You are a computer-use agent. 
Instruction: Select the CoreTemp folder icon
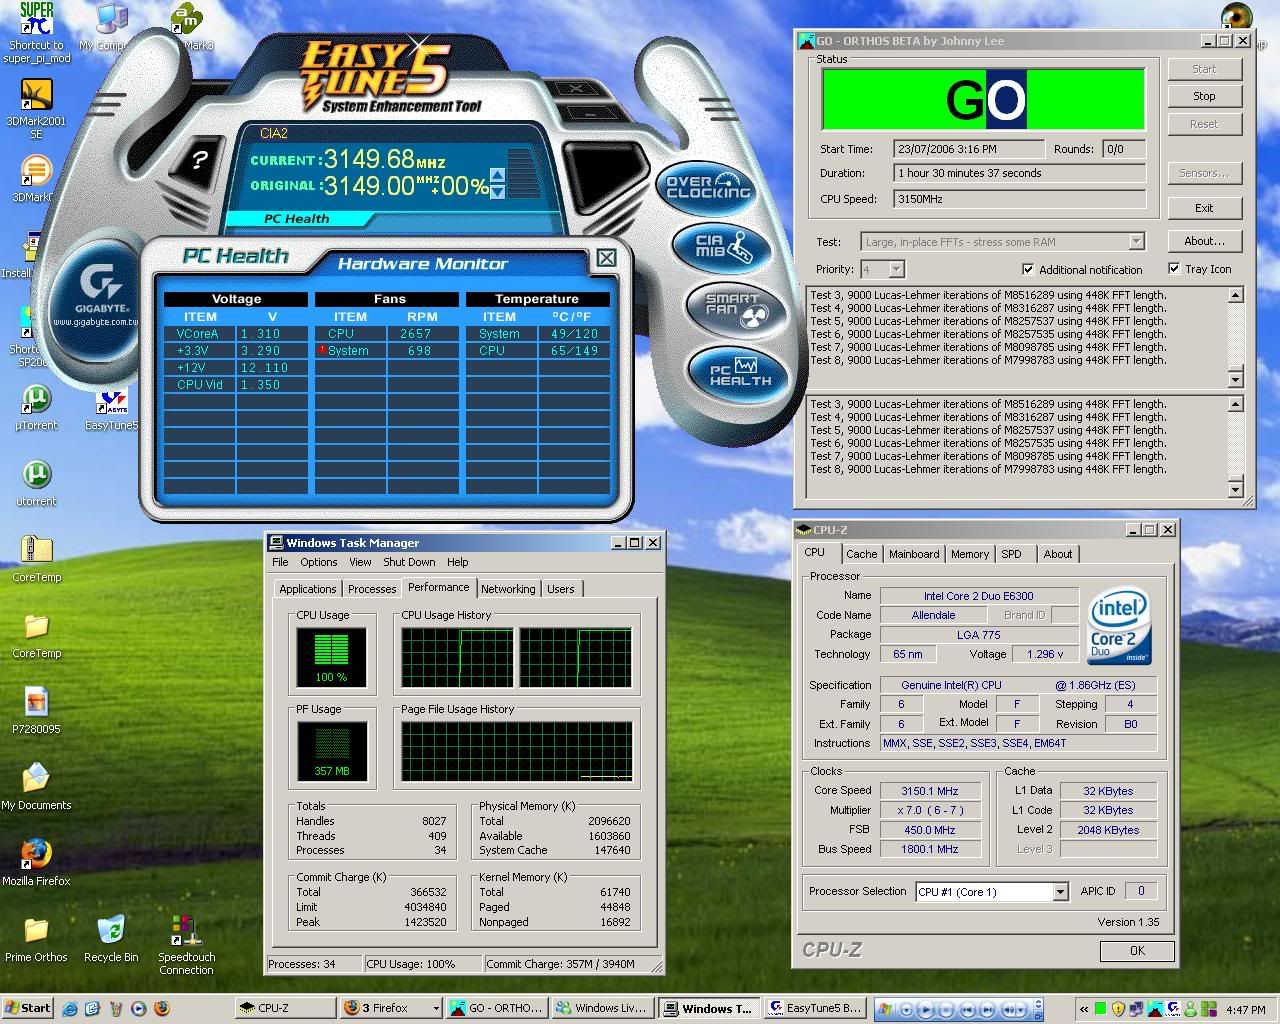(37, 636)
